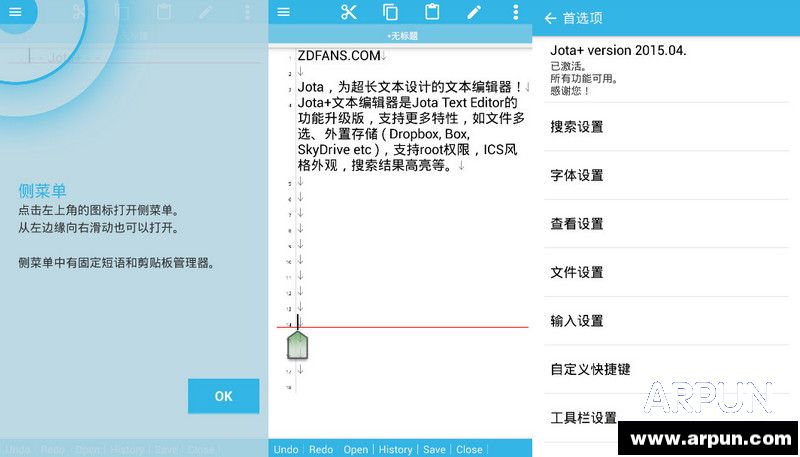
Task: Tap History in the bottom editor toolbar
Action: pyautogui.click(x=395, y=449)
